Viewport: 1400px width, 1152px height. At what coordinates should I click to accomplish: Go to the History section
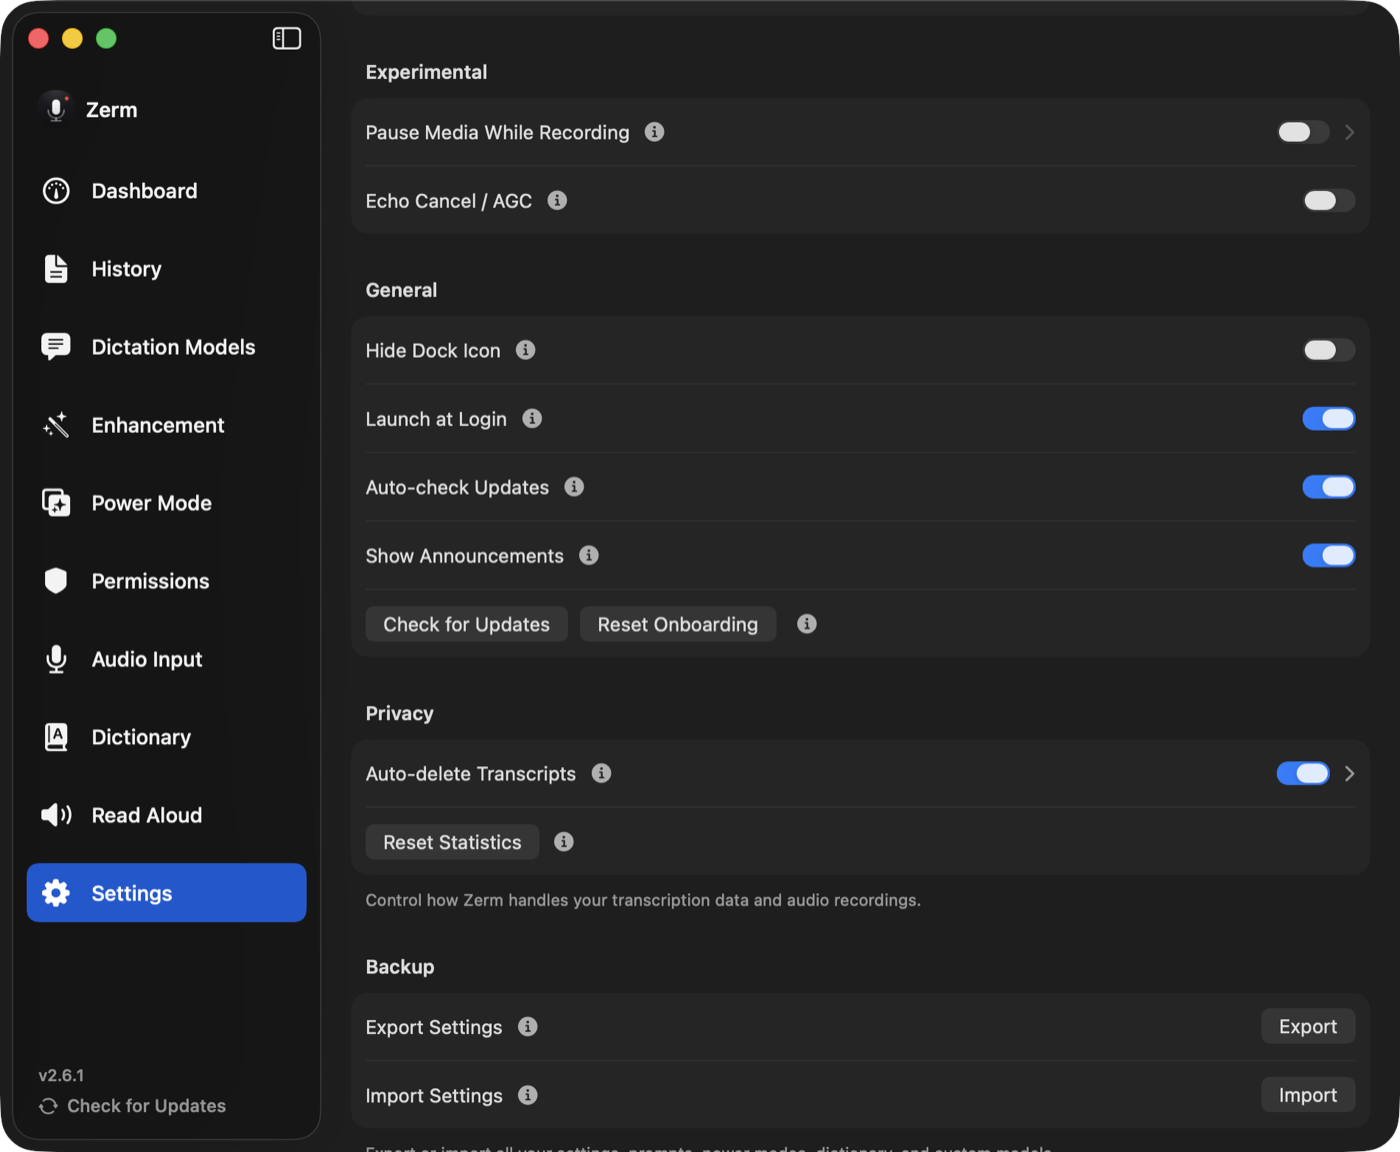point(167,269)
